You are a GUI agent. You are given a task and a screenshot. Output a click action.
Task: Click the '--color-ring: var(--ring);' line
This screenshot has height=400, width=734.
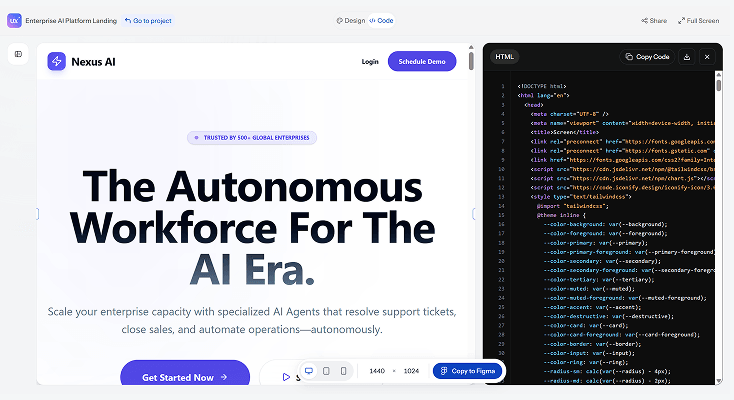586,362
